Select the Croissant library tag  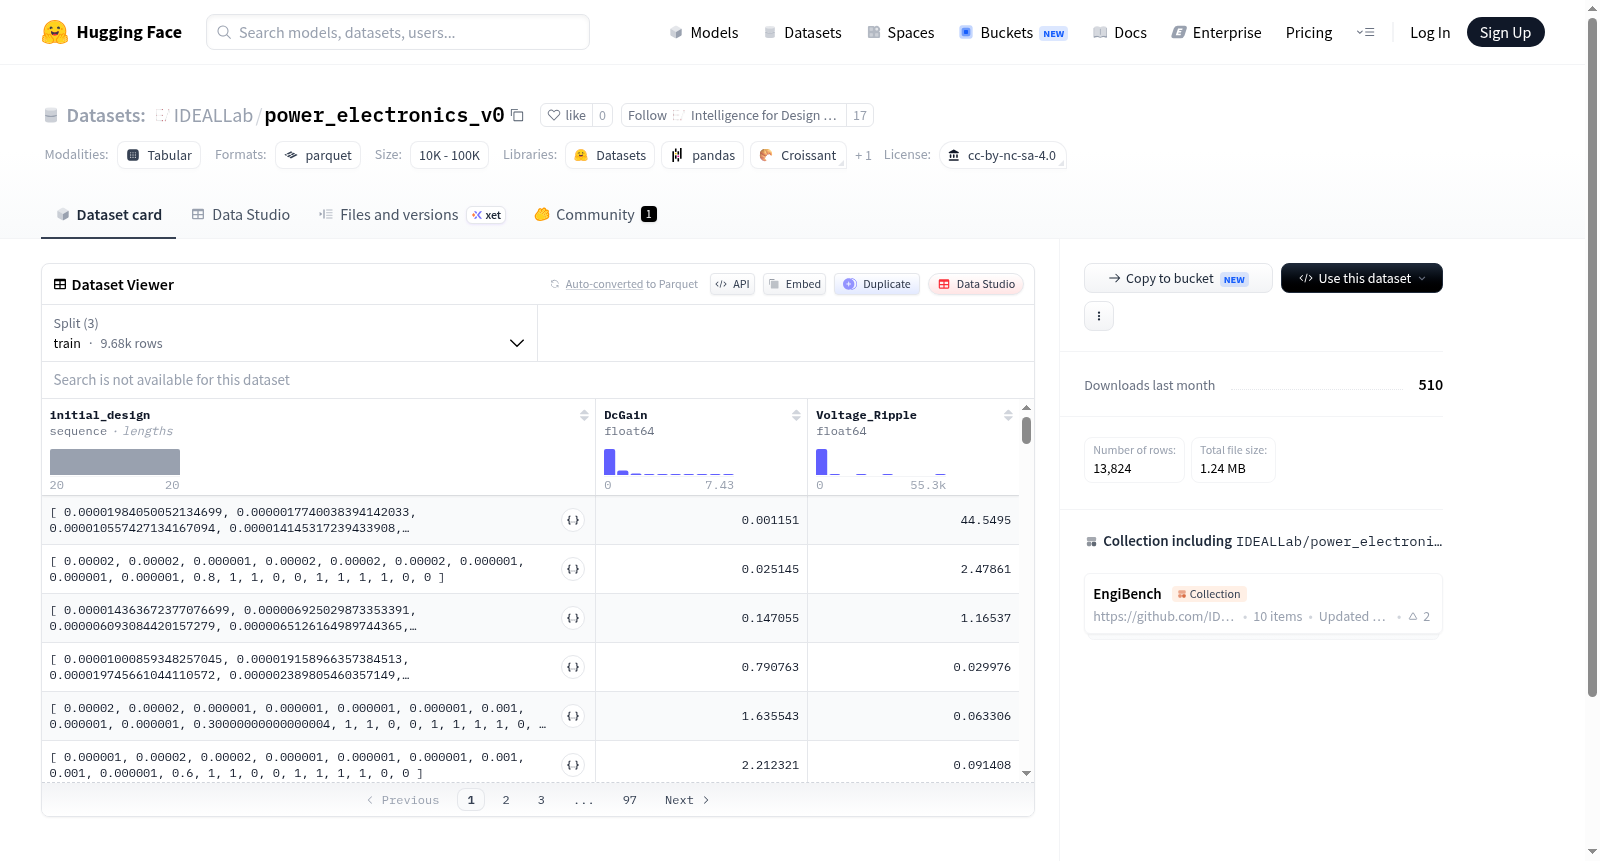tap(798, 155)
